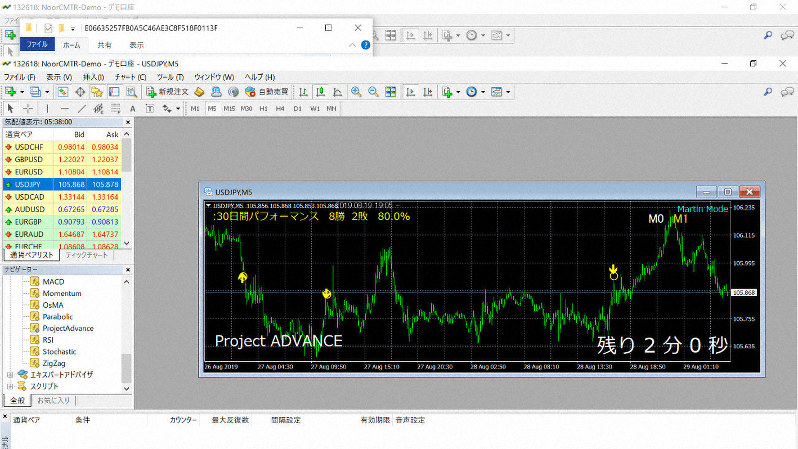The height and width of the screenshot is (449, 798).
Task: Zoom in on the chart
Action: point(356,92)
